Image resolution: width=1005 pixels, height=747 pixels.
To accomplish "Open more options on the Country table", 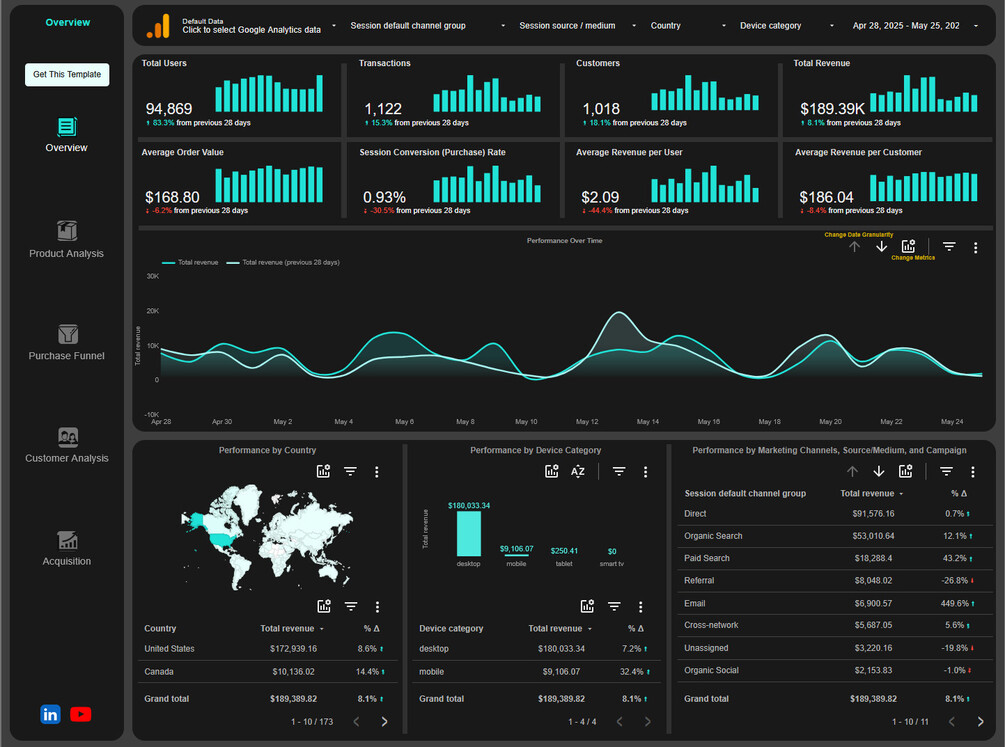I will pyautogui.click(x=377, y=607).
